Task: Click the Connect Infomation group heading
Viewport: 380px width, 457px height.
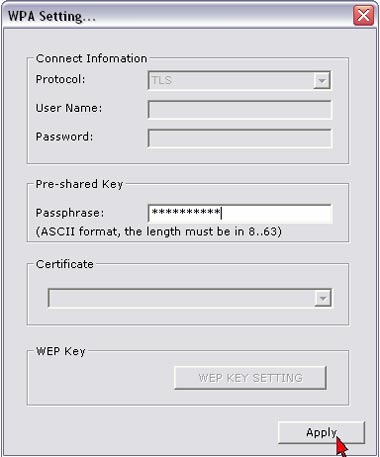Action: click(x=91, y=58)
